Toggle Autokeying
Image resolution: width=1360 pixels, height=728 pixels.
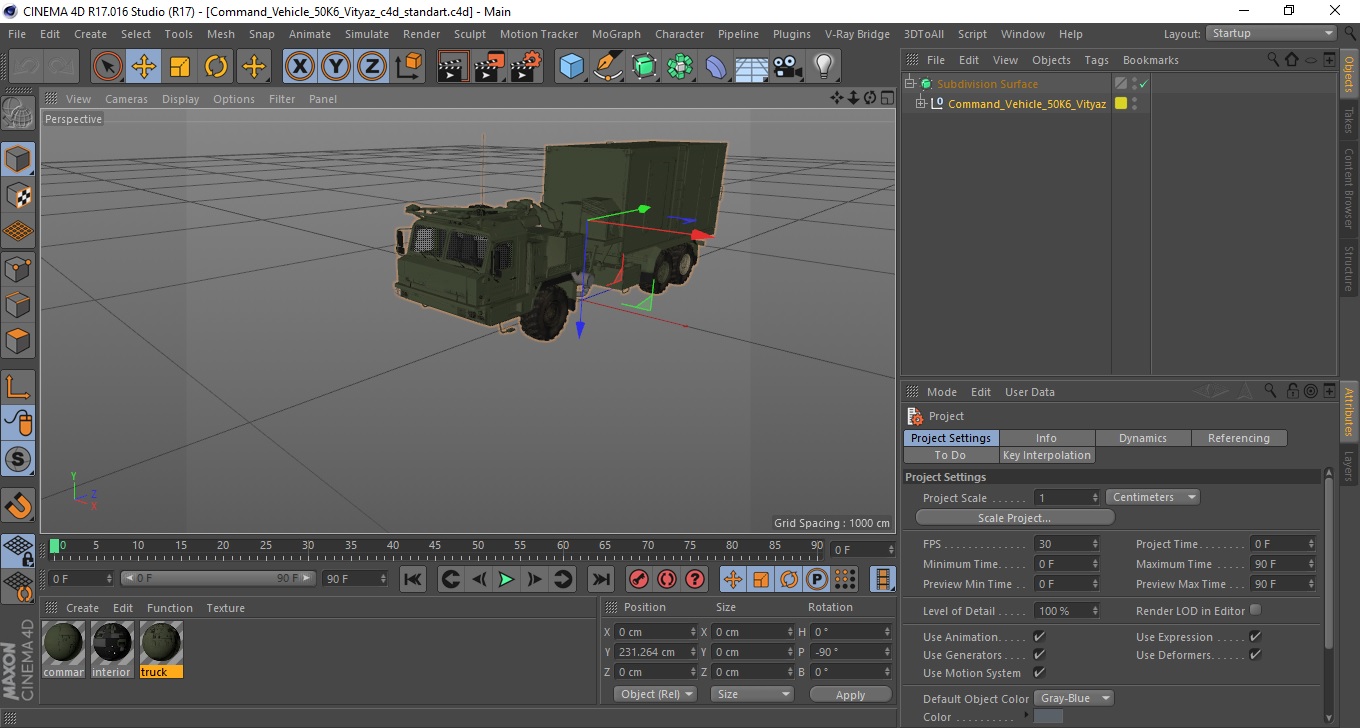666,579
